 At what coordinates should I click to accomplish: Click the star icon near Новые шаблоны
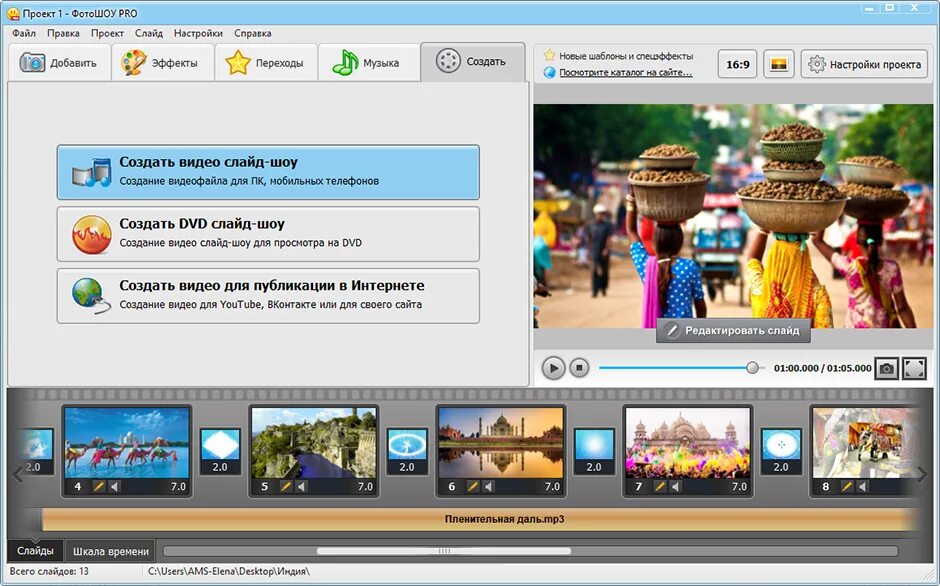point(550,55)
